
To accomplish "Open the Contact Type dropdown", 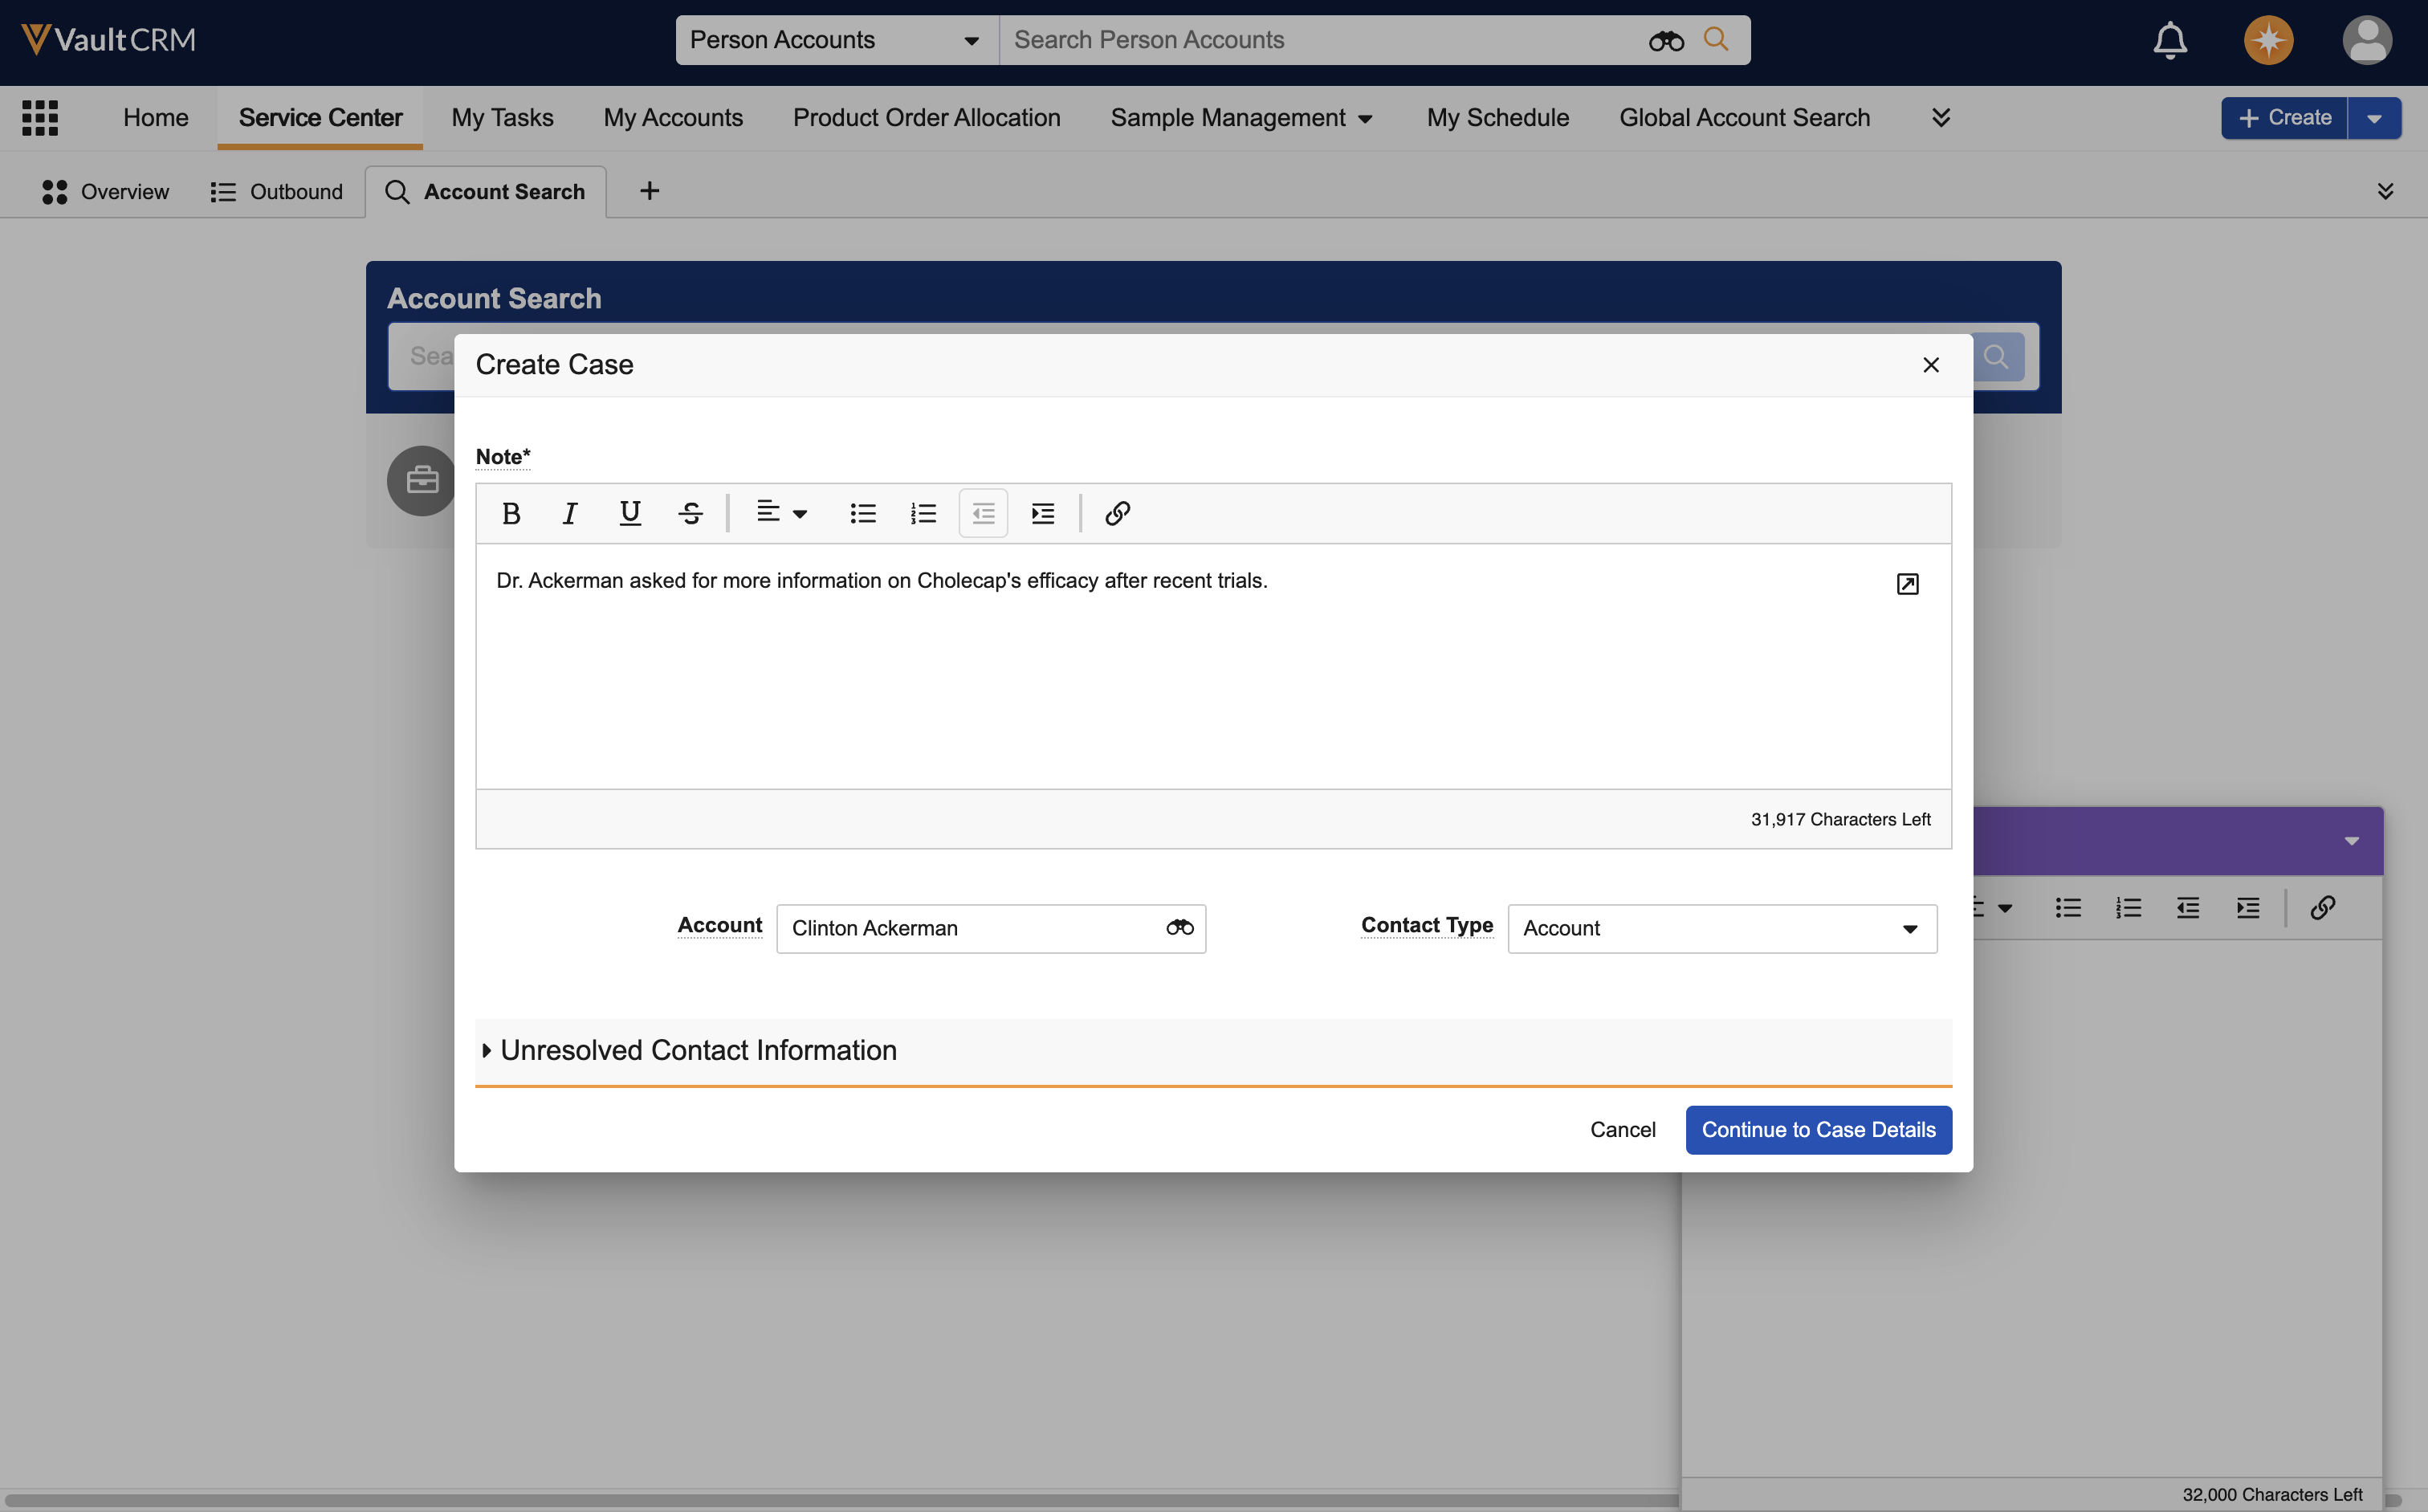I will click(x=1721, y=928).
